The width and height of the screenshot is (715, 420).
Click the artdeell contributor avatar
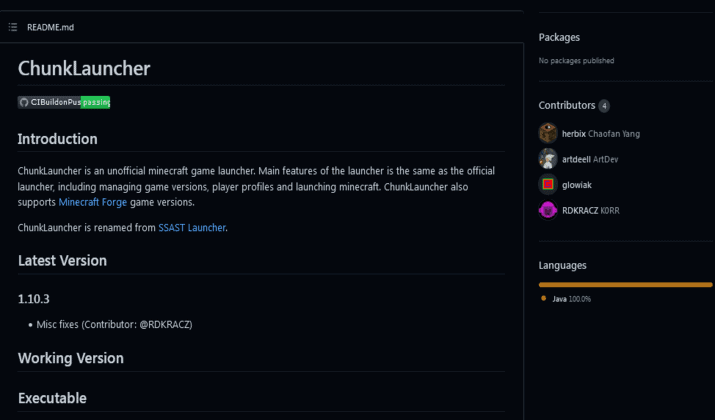point(548,159)
